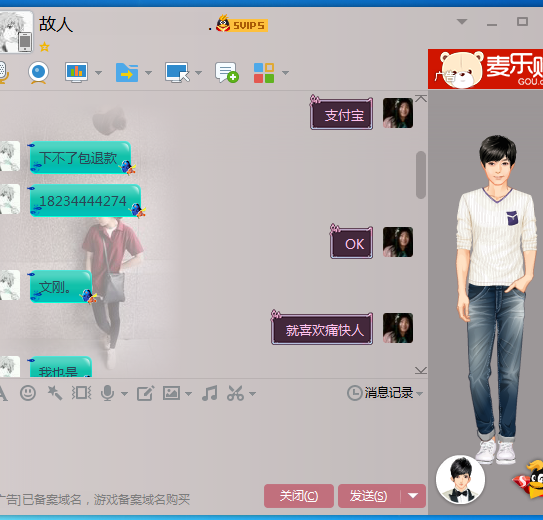This screenshot has width=543, height=520.
Task: Expand the remote desktop dropdown arrow
Action: click(198, 73)
